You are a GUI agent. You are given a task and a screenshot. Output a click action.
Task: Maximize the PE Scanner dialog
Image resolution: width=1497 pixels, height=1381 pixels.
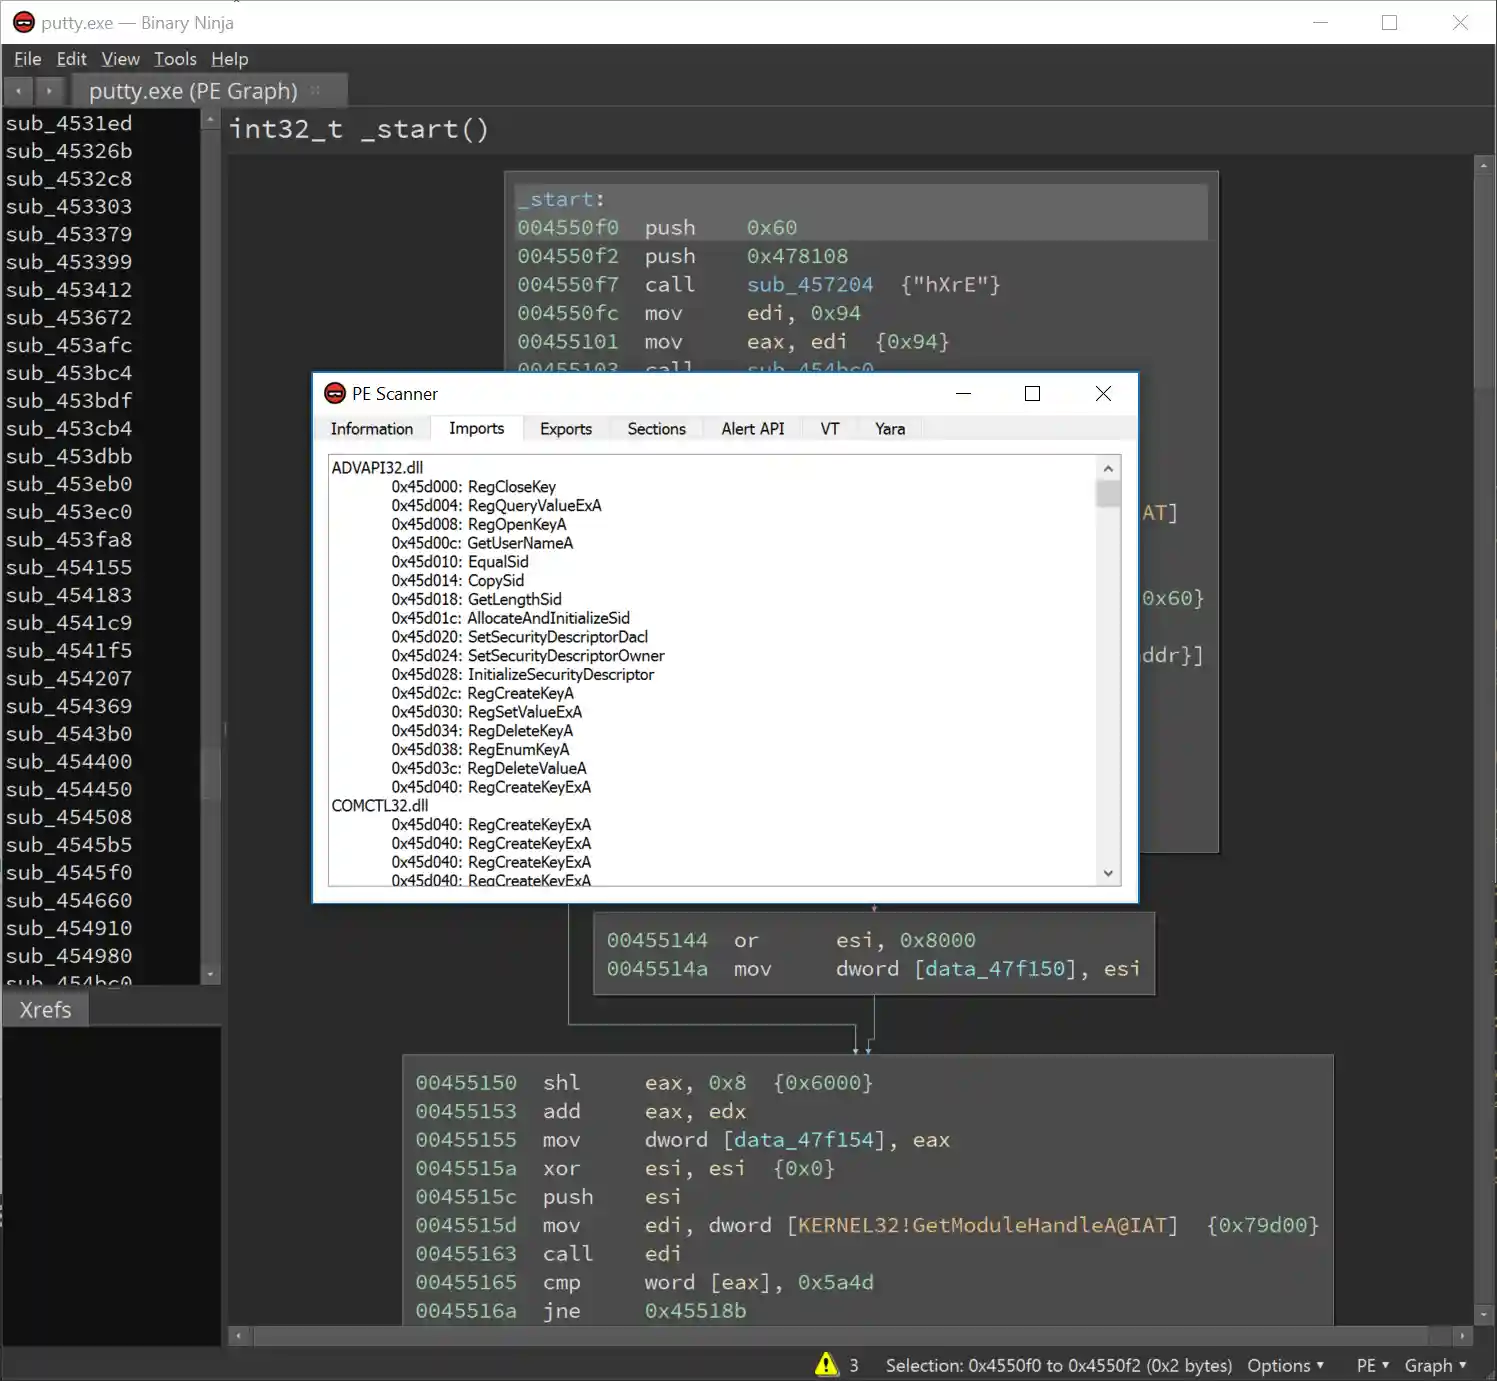[x=1032, y=394]
